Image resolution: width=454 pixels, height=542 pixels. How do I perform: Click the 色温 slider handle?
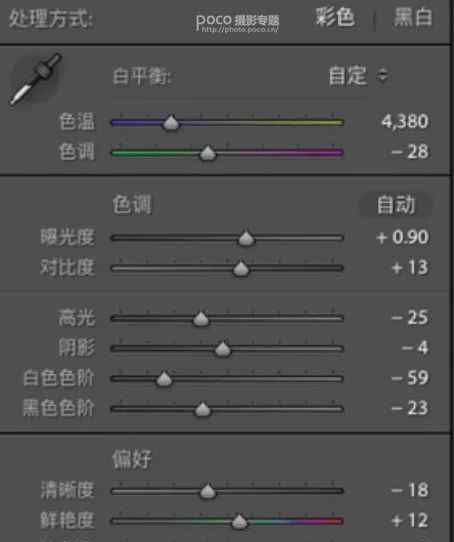[x=171, y=123]
